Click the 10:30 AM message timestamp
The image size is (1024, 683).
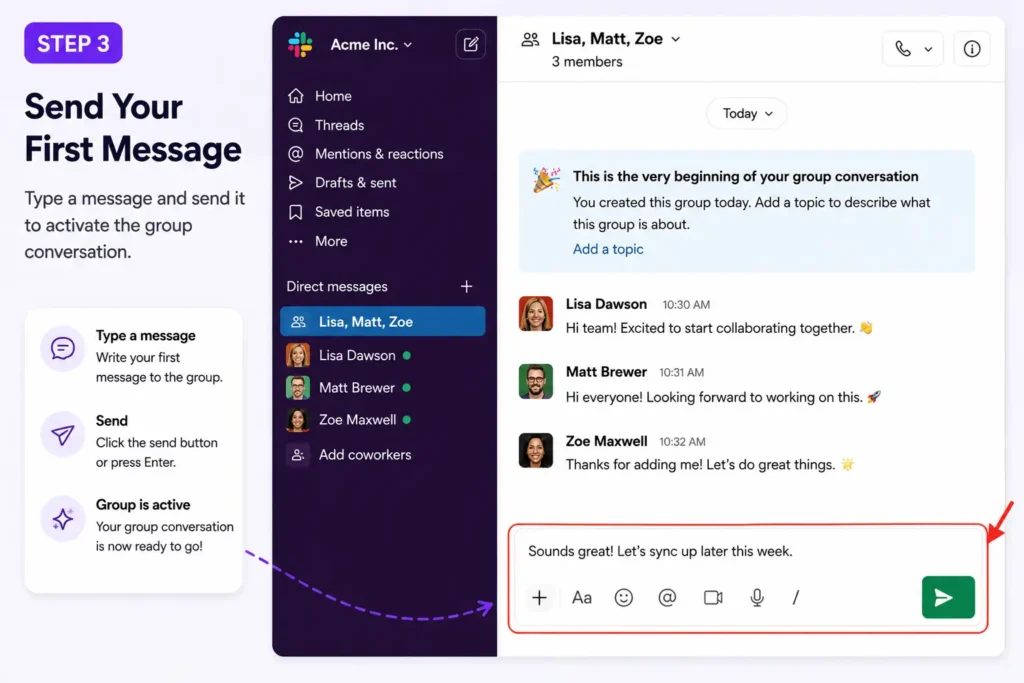coord(686,305)
